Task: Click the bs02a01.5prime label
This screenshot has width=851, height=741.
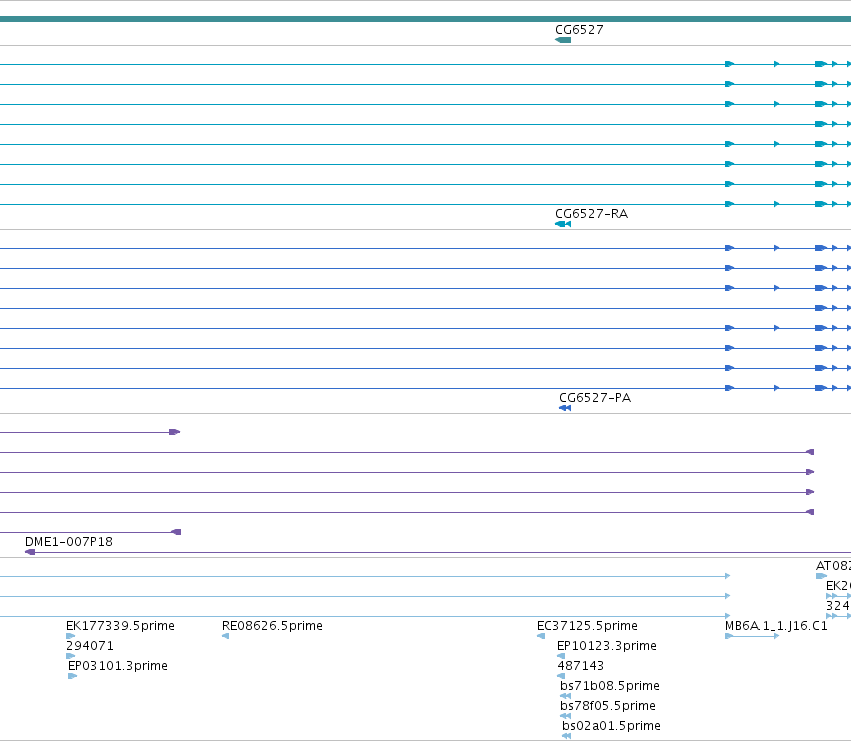Action: click(611, 726)
